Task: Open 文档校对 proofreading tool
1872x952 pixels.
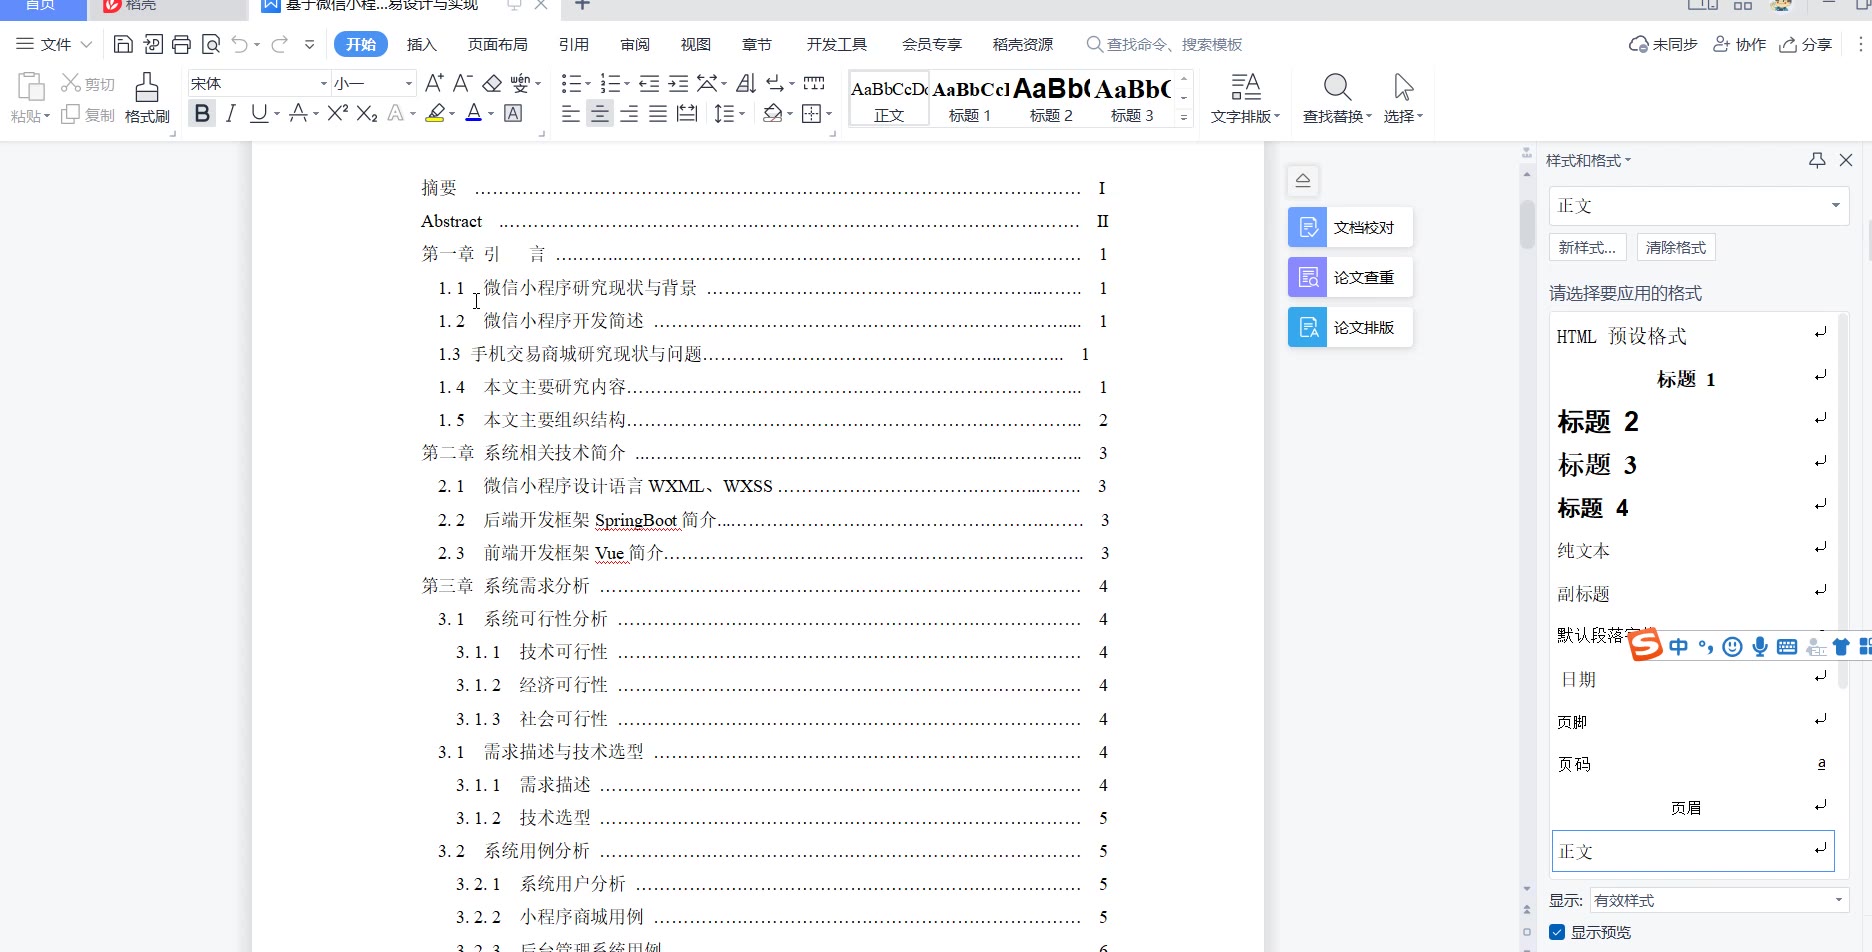Action: coord(1350,227)
